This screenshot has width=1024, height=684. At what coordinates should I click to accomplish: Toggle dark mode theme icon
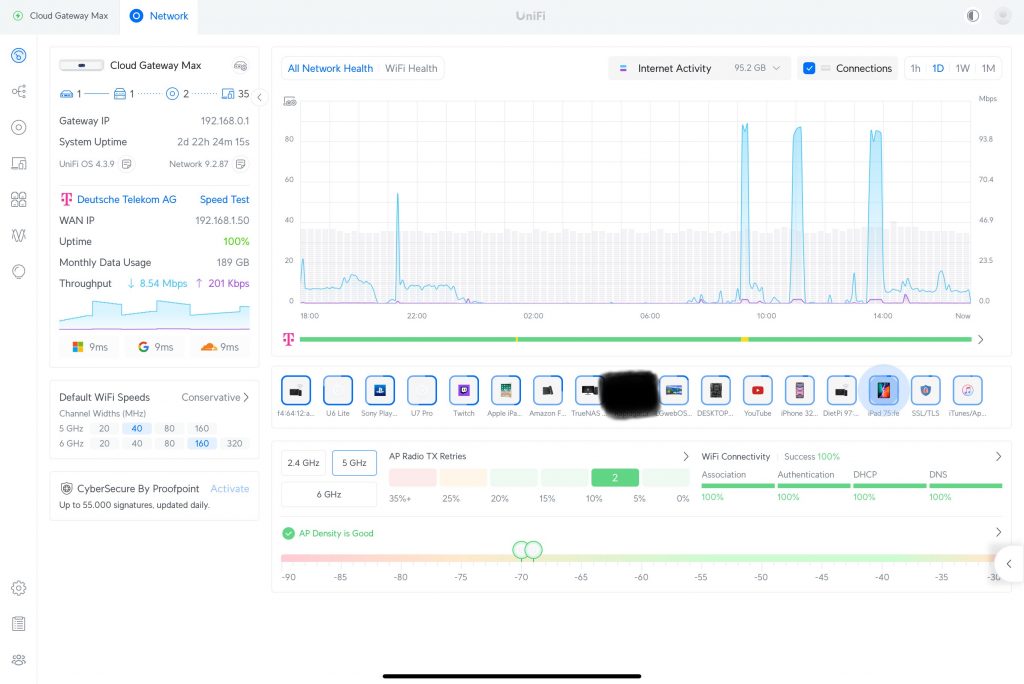(x=973, y=16)
